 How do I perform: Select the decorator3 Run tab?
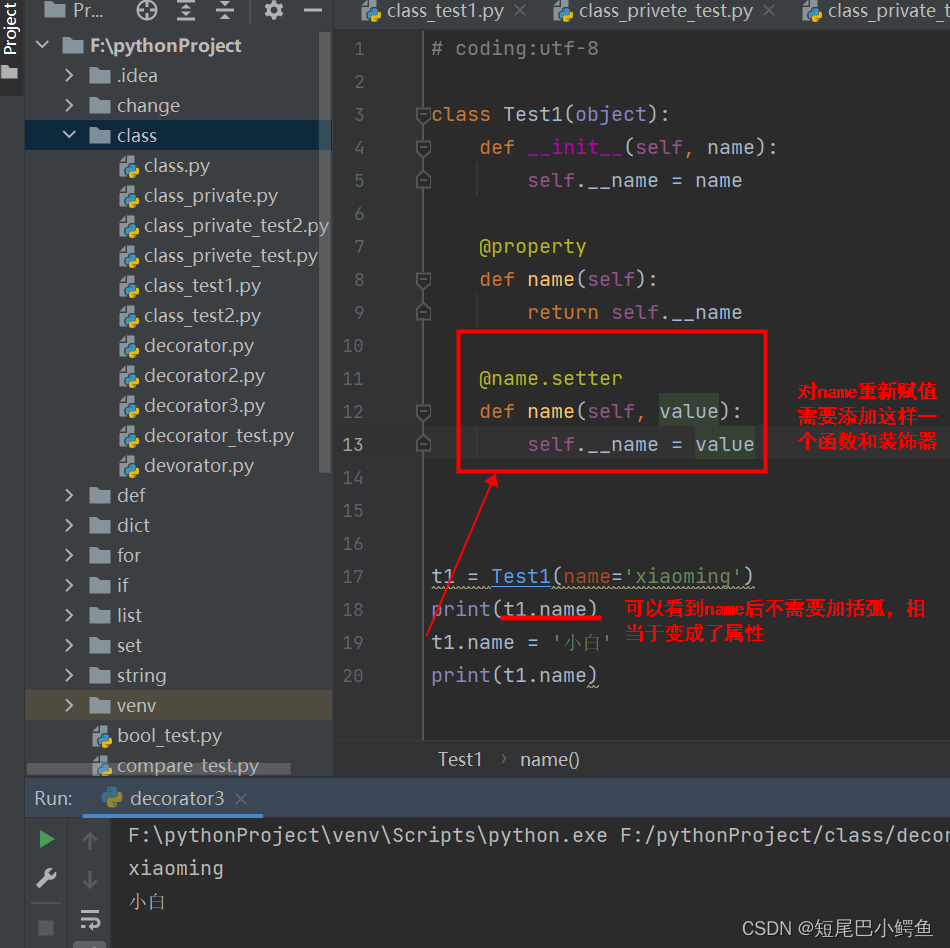coord(176,798)
